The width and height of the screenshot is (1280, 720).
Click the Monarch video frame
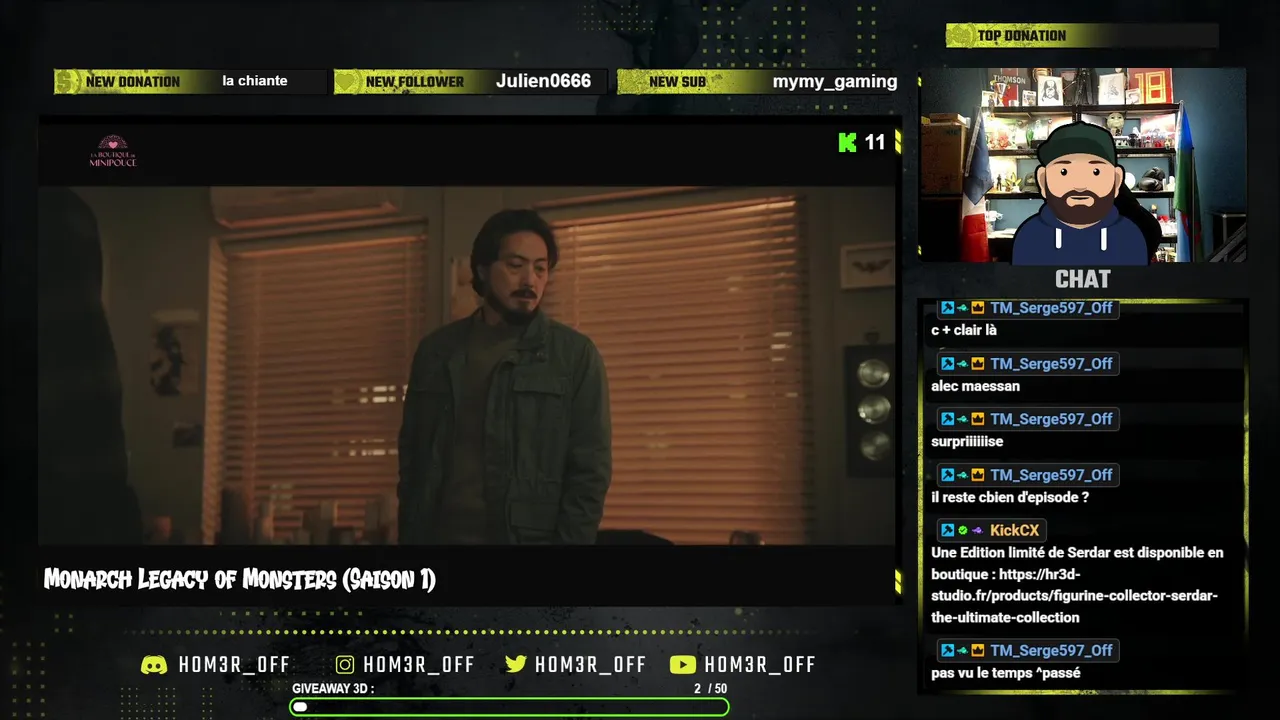[x=467, y=365]
